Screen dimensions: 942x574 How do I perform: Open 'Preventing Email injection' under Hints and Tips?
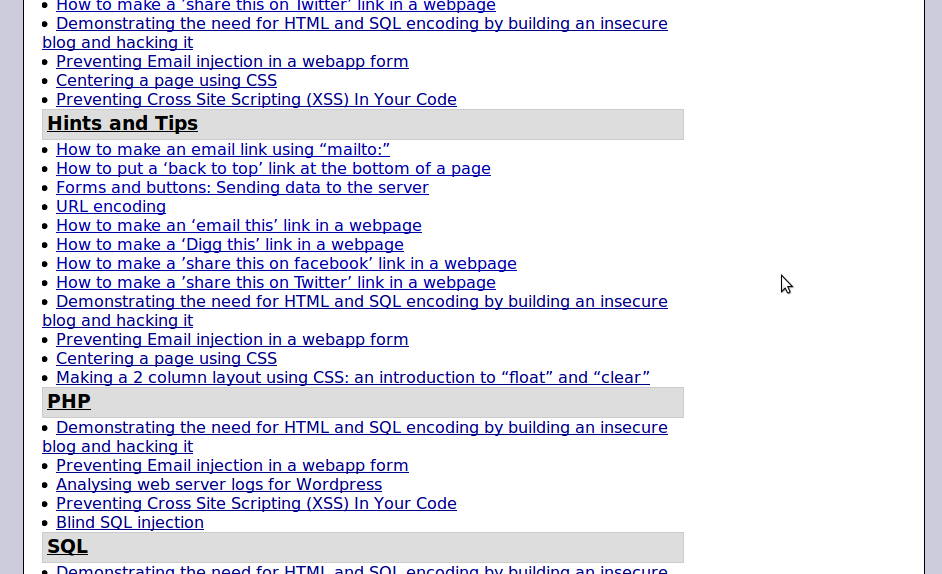tap(232, 340)
